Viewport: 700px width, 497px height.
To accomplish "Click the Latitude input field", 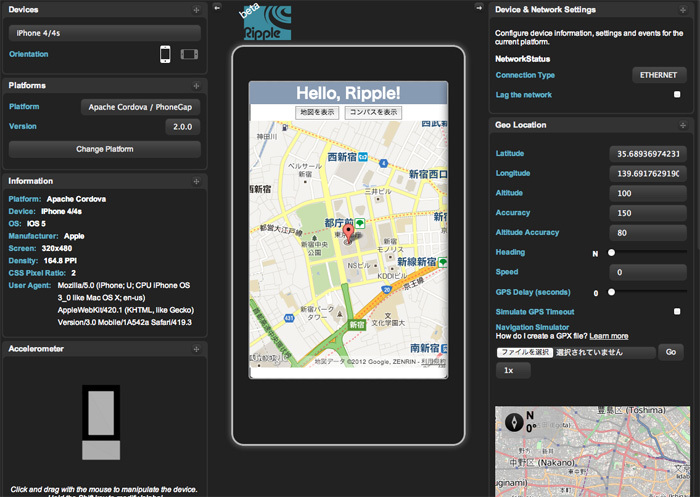I will click(x=648, y=154).
